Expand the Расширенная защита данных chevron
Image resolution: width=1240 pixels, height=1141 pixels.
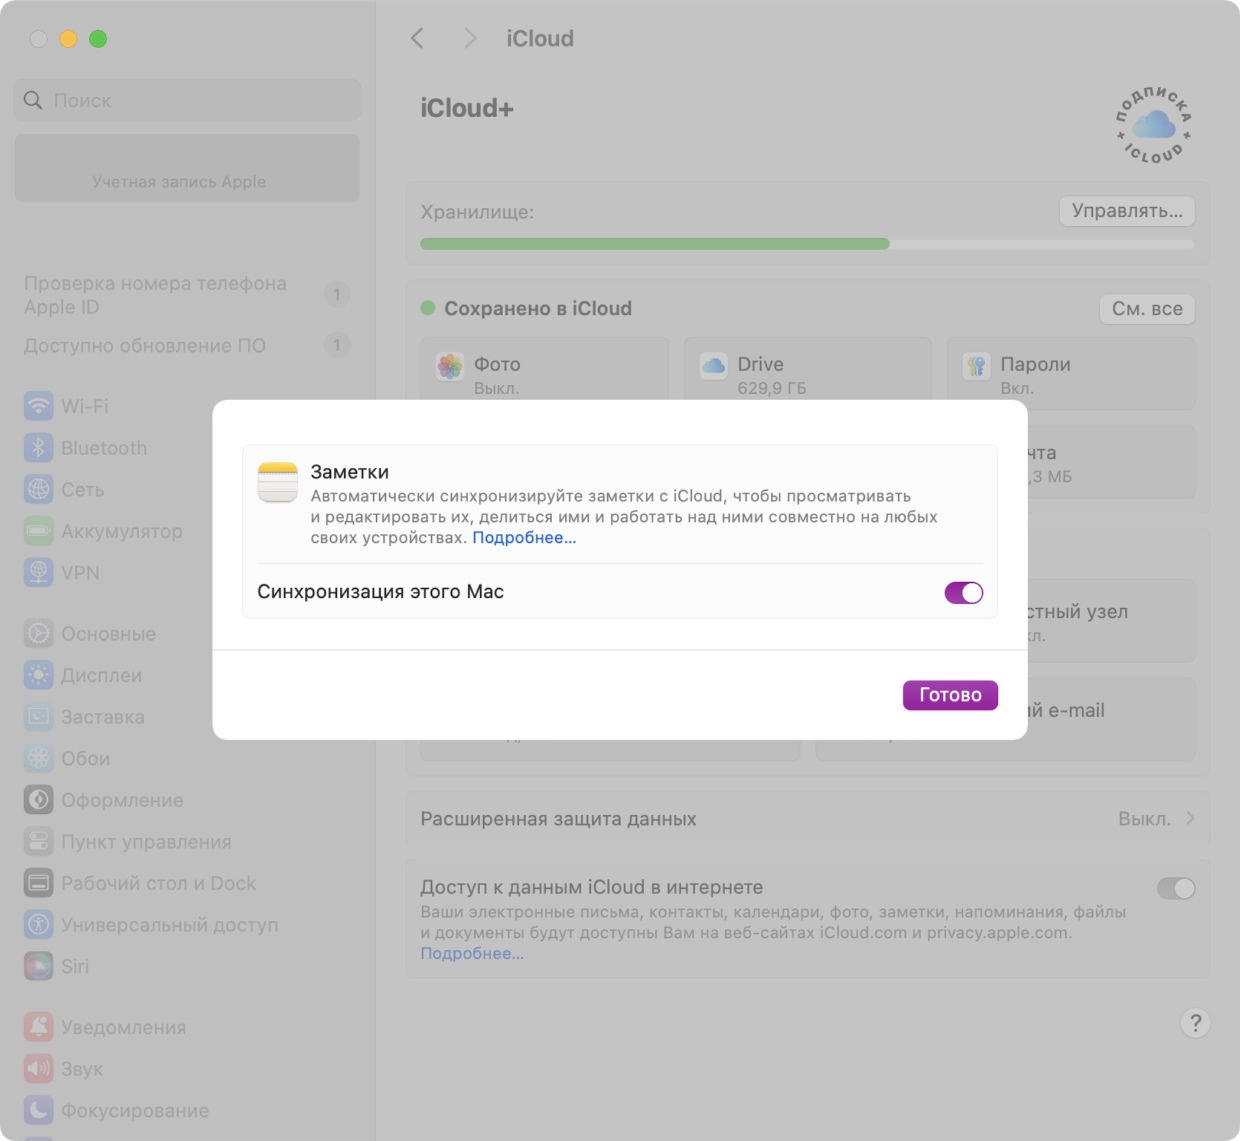1190,818
